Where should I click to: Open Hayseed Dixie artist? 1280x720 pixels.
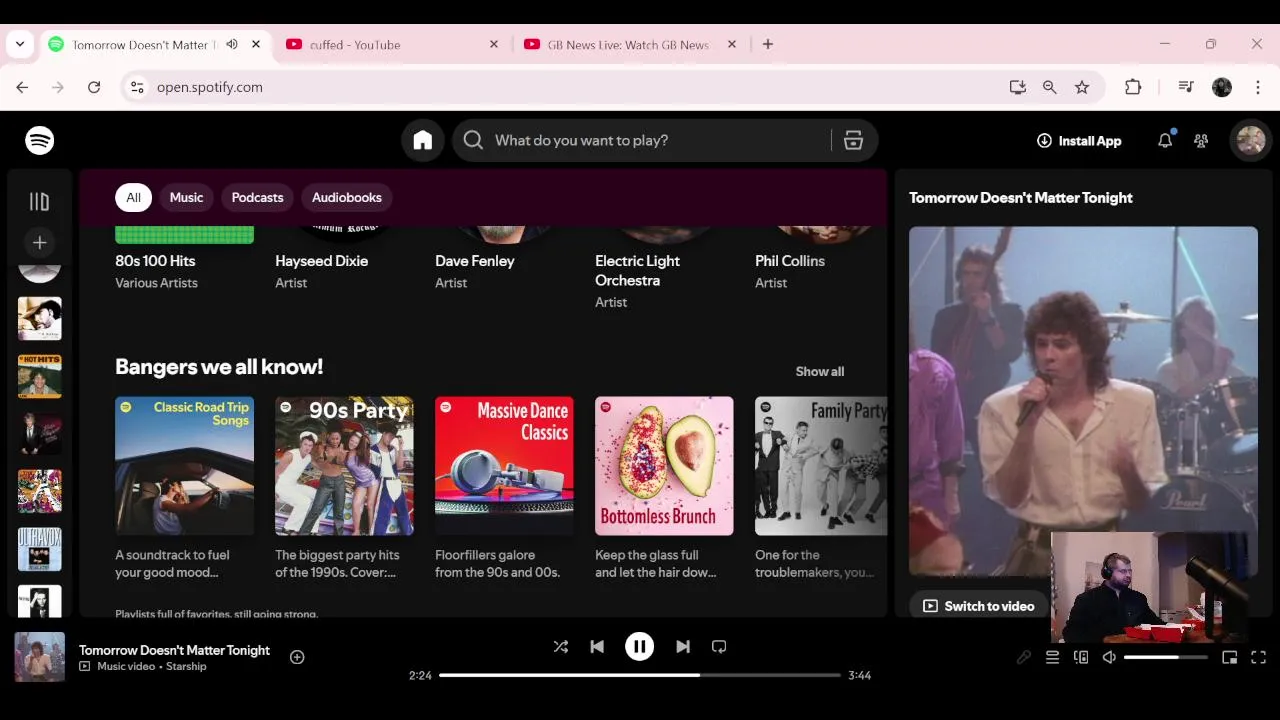pyautogui.click(x=321, y=261)
